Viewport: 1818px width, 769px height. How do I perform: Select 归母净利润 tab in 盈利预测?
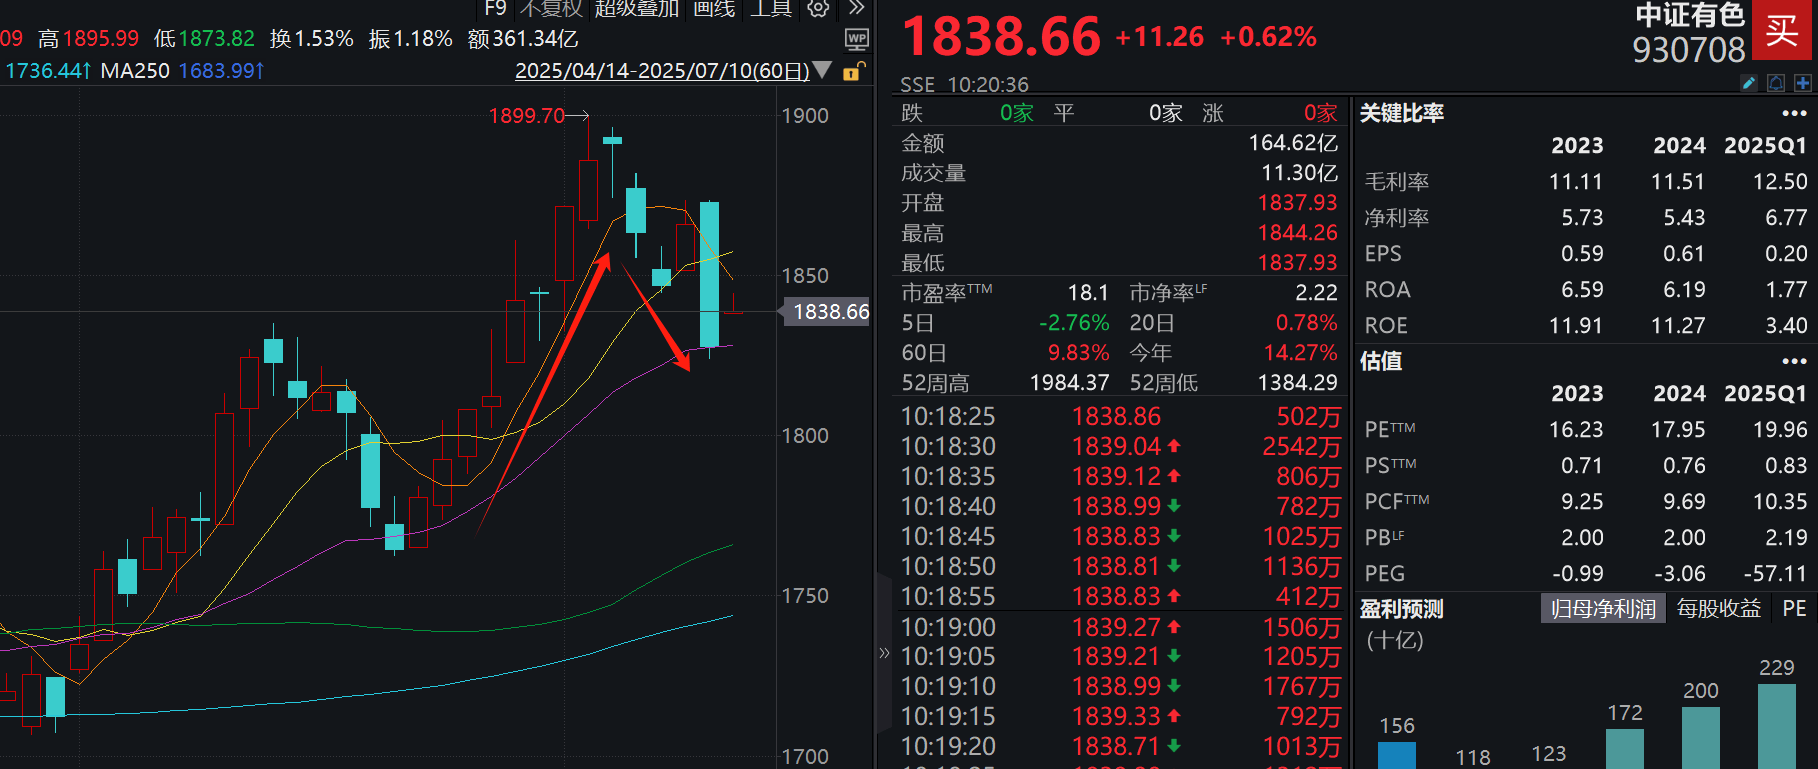[x=1603, y=608]
